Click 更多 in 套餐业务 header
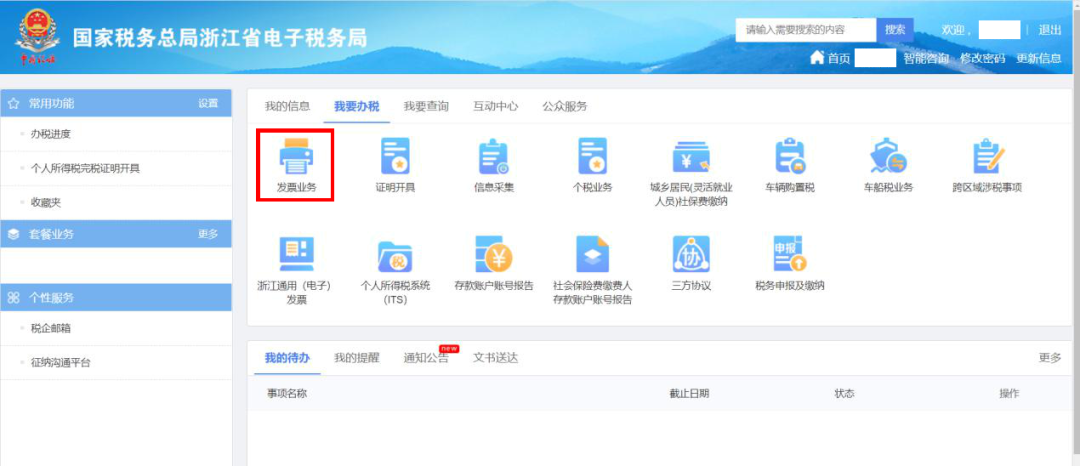Screen dimensions: 1080x466 pos(208,234)
